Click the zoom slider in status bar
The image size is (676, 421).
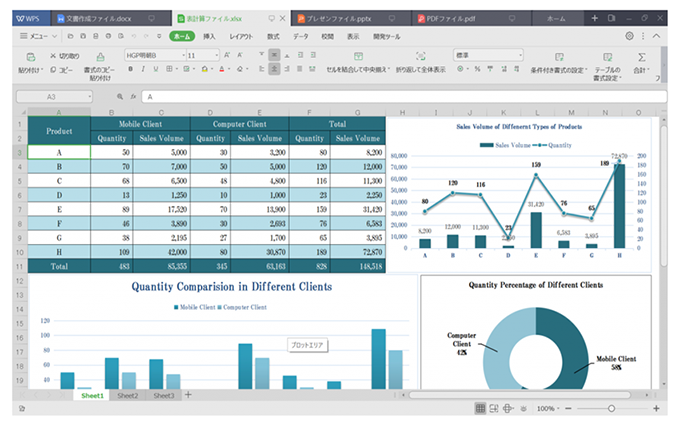[611, 409]
